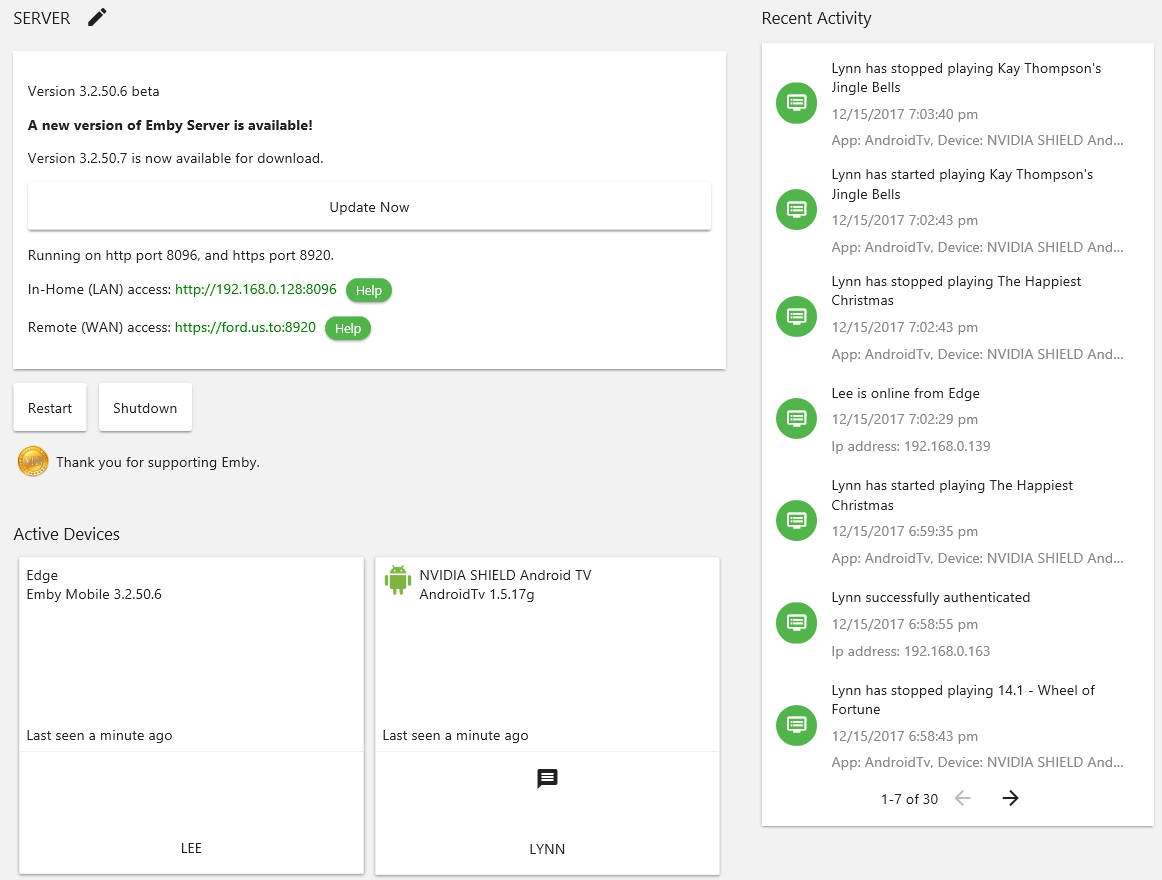Restart the Emby server
Screen dimensions: 1162x880
click(x=50, y=408)
